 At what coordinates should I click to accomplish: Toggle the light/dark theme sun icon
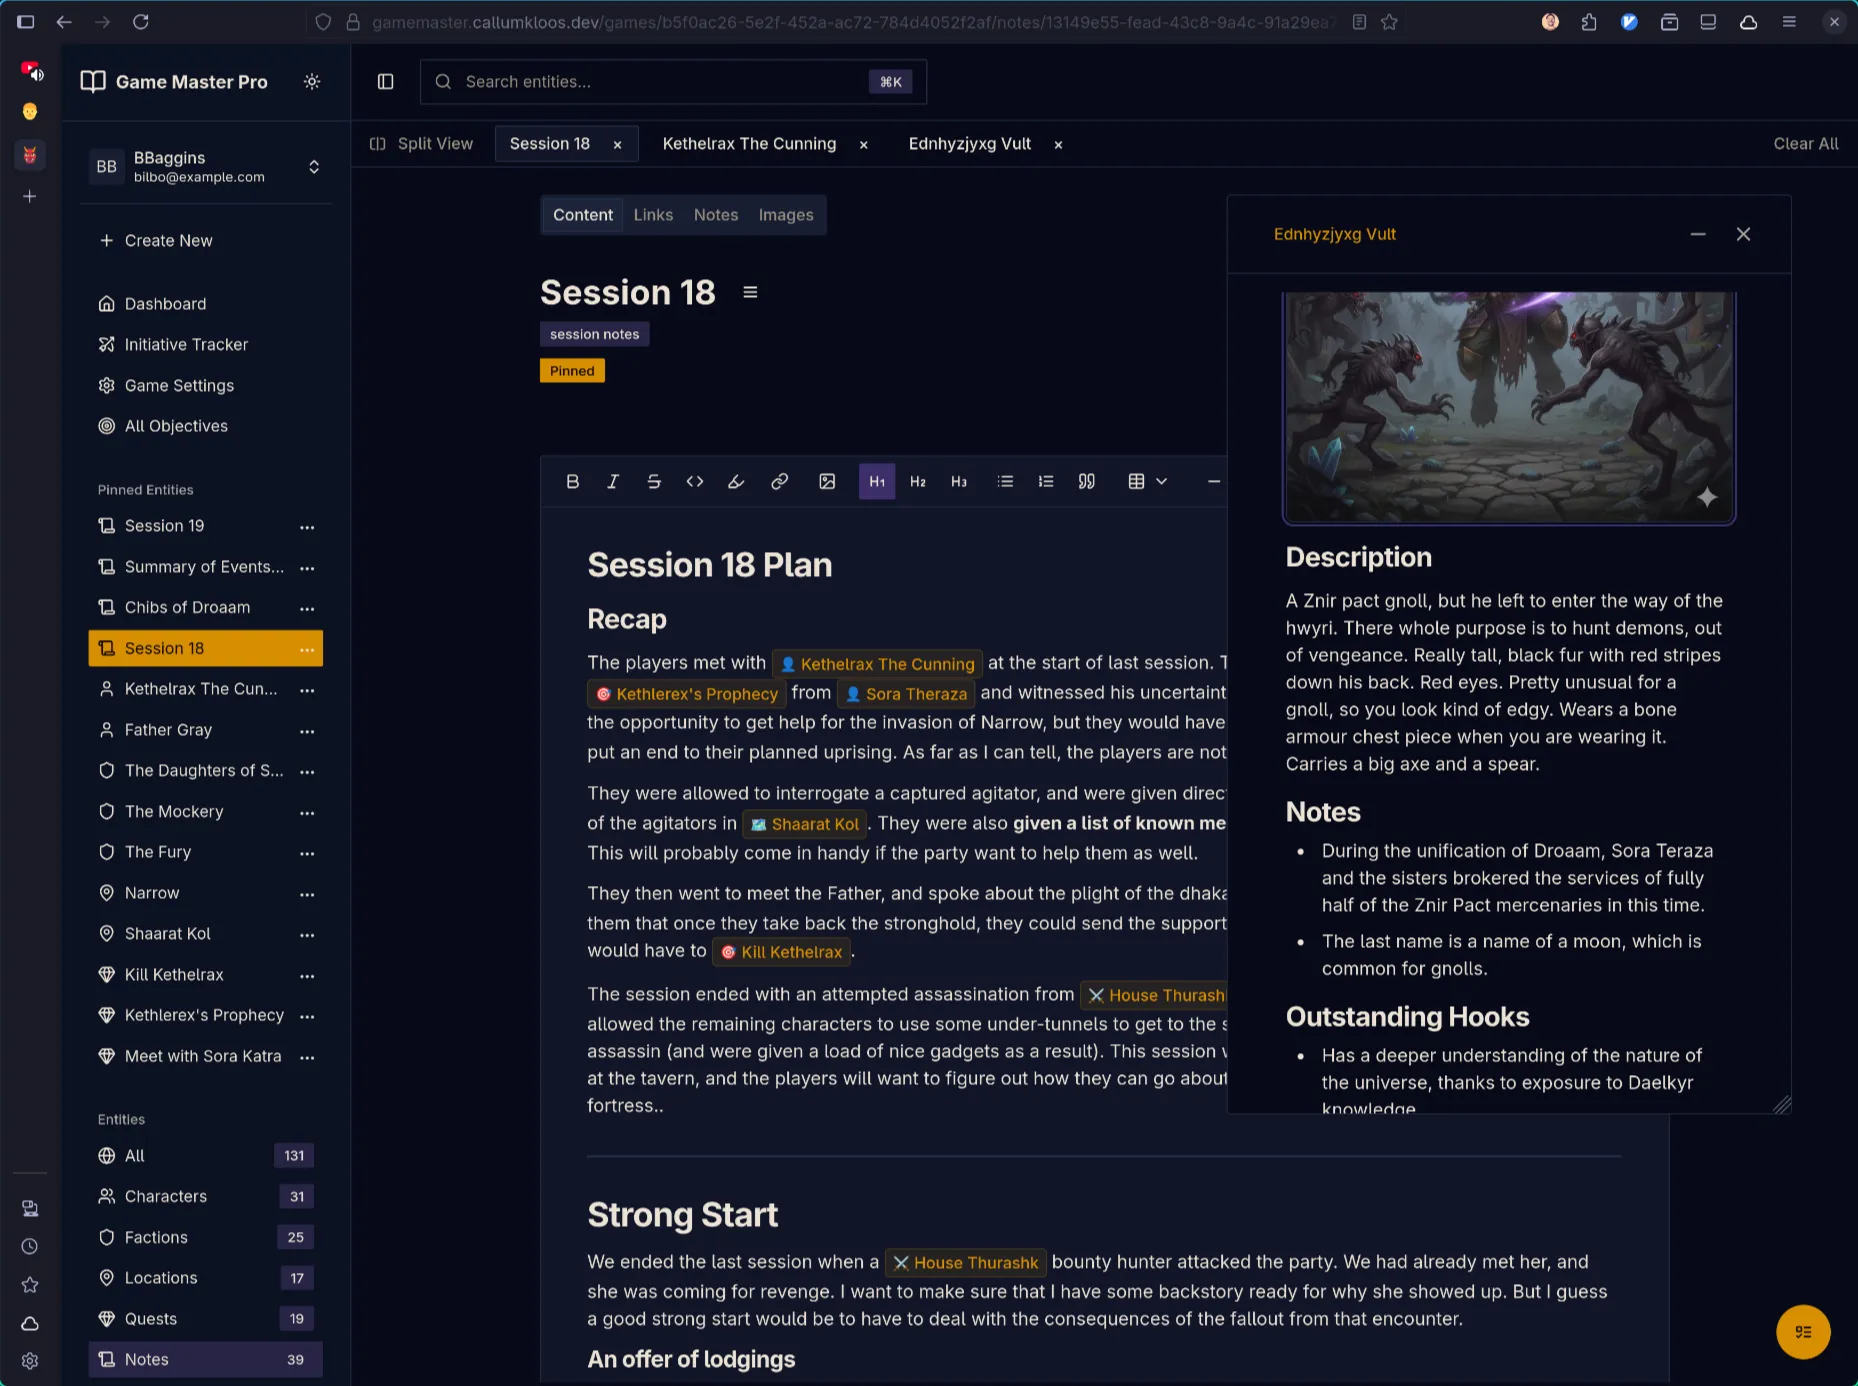click(312, 82)
